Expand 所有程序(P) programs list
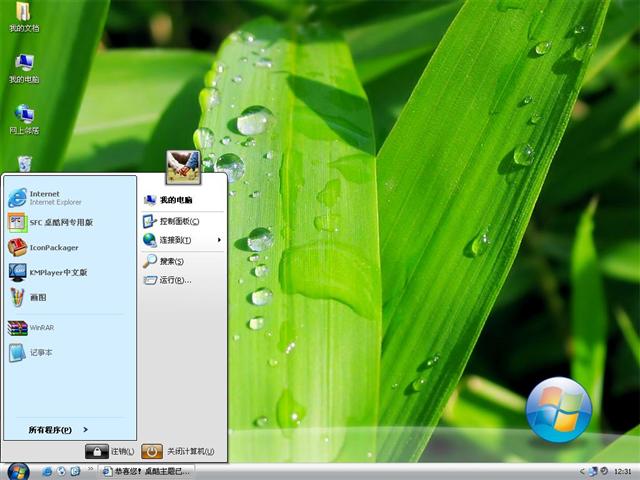 pyautogui.click(x=58, y=429)
